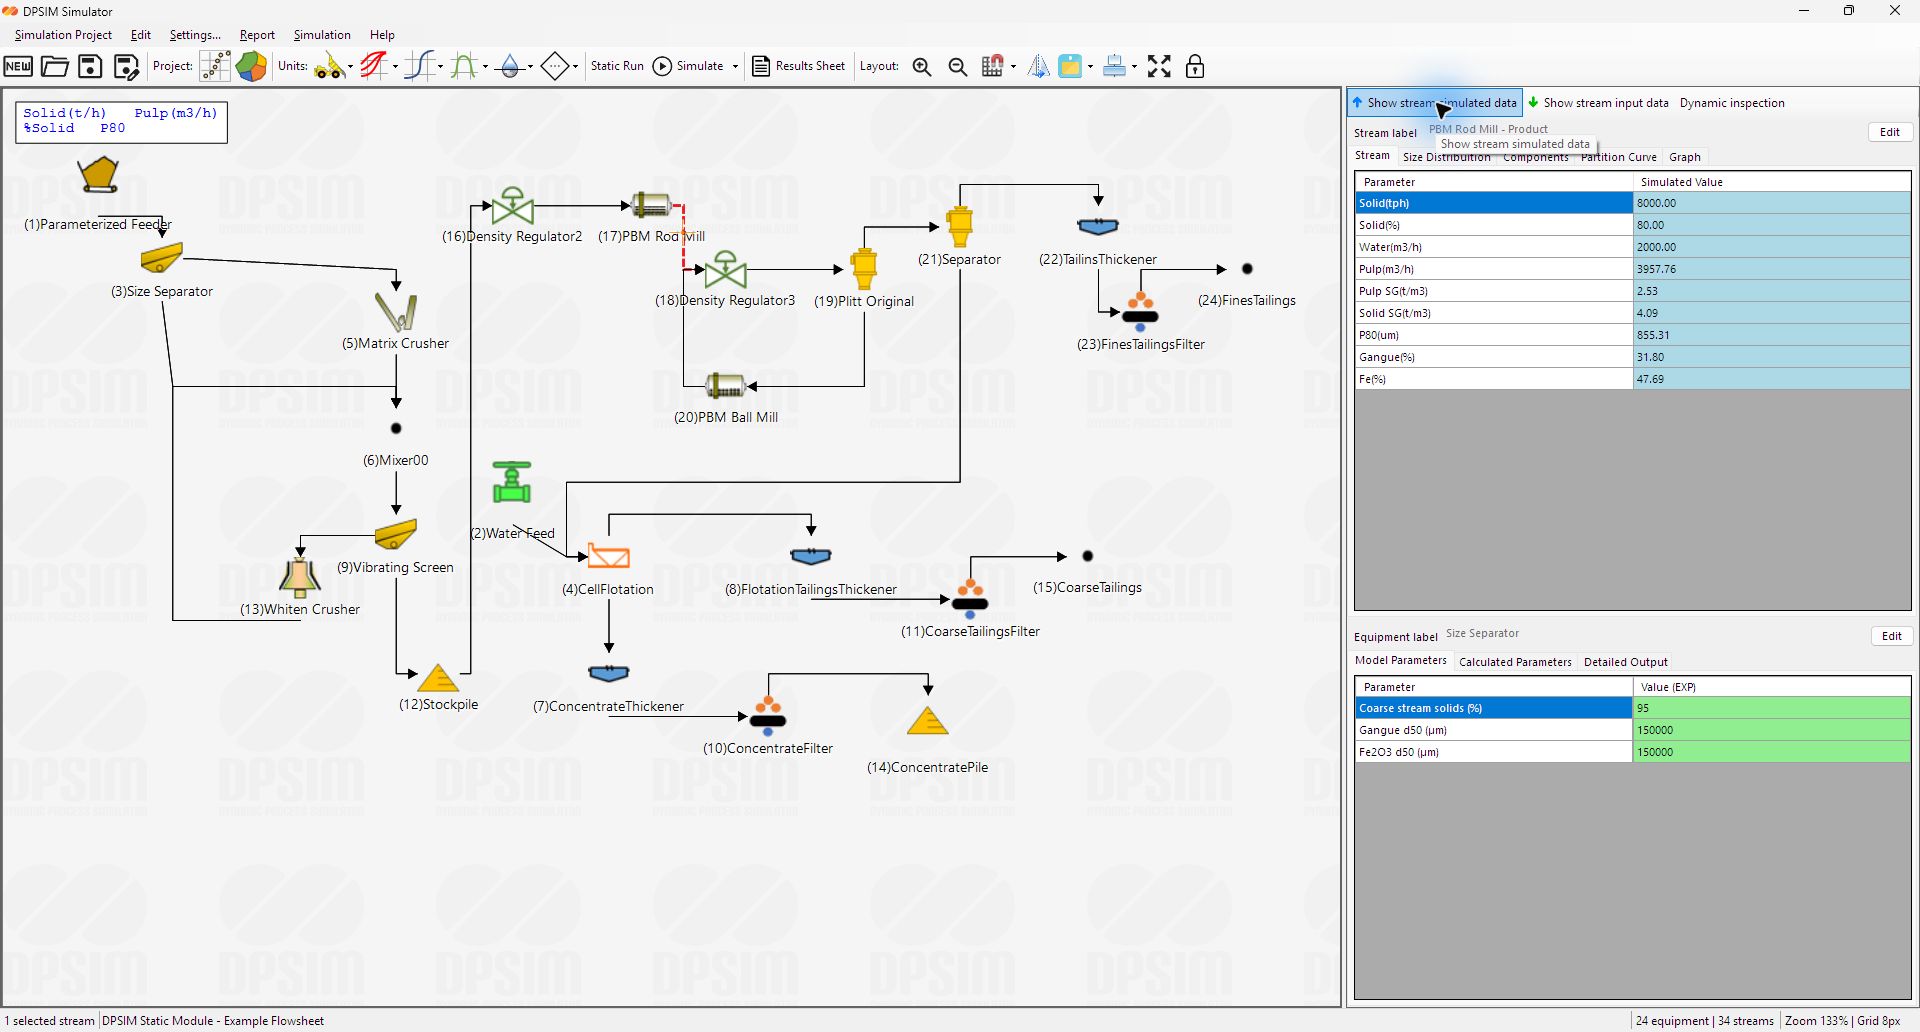This screenshot has height=1032, width=1920.
Task: Open the Simulate dropdown arrow
Action: tap(735, 67)
